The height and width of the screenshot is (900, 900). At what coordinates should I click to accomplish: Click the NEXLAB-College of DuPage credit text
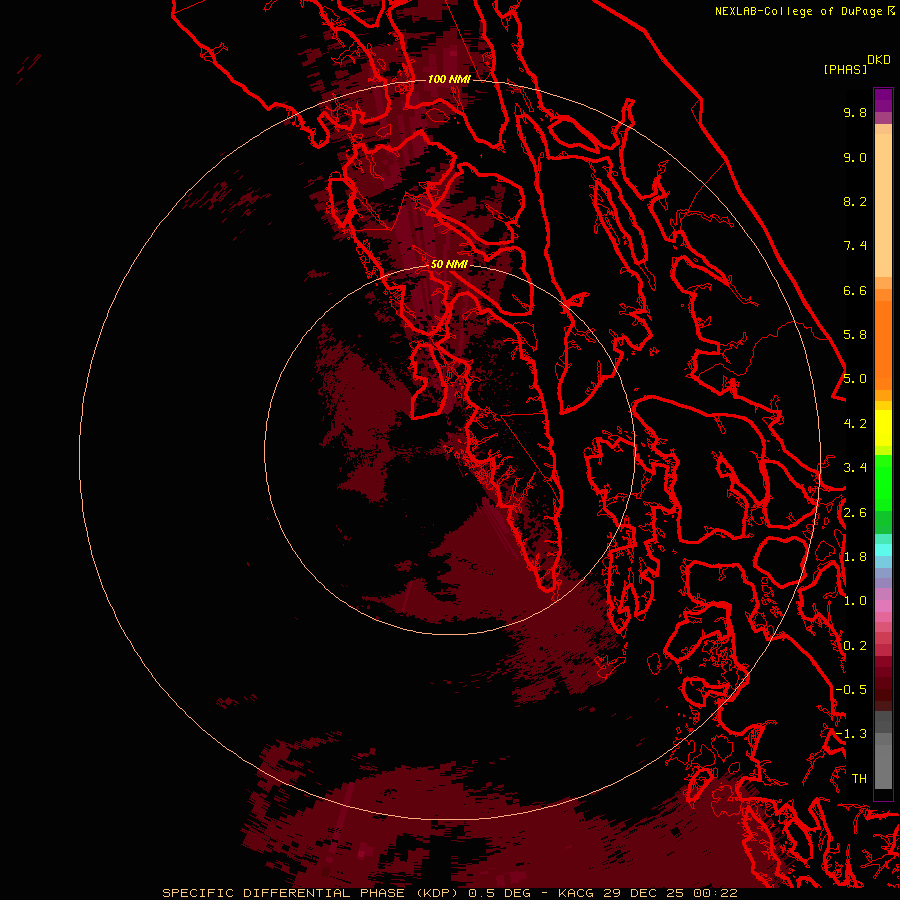coord(801,11)
